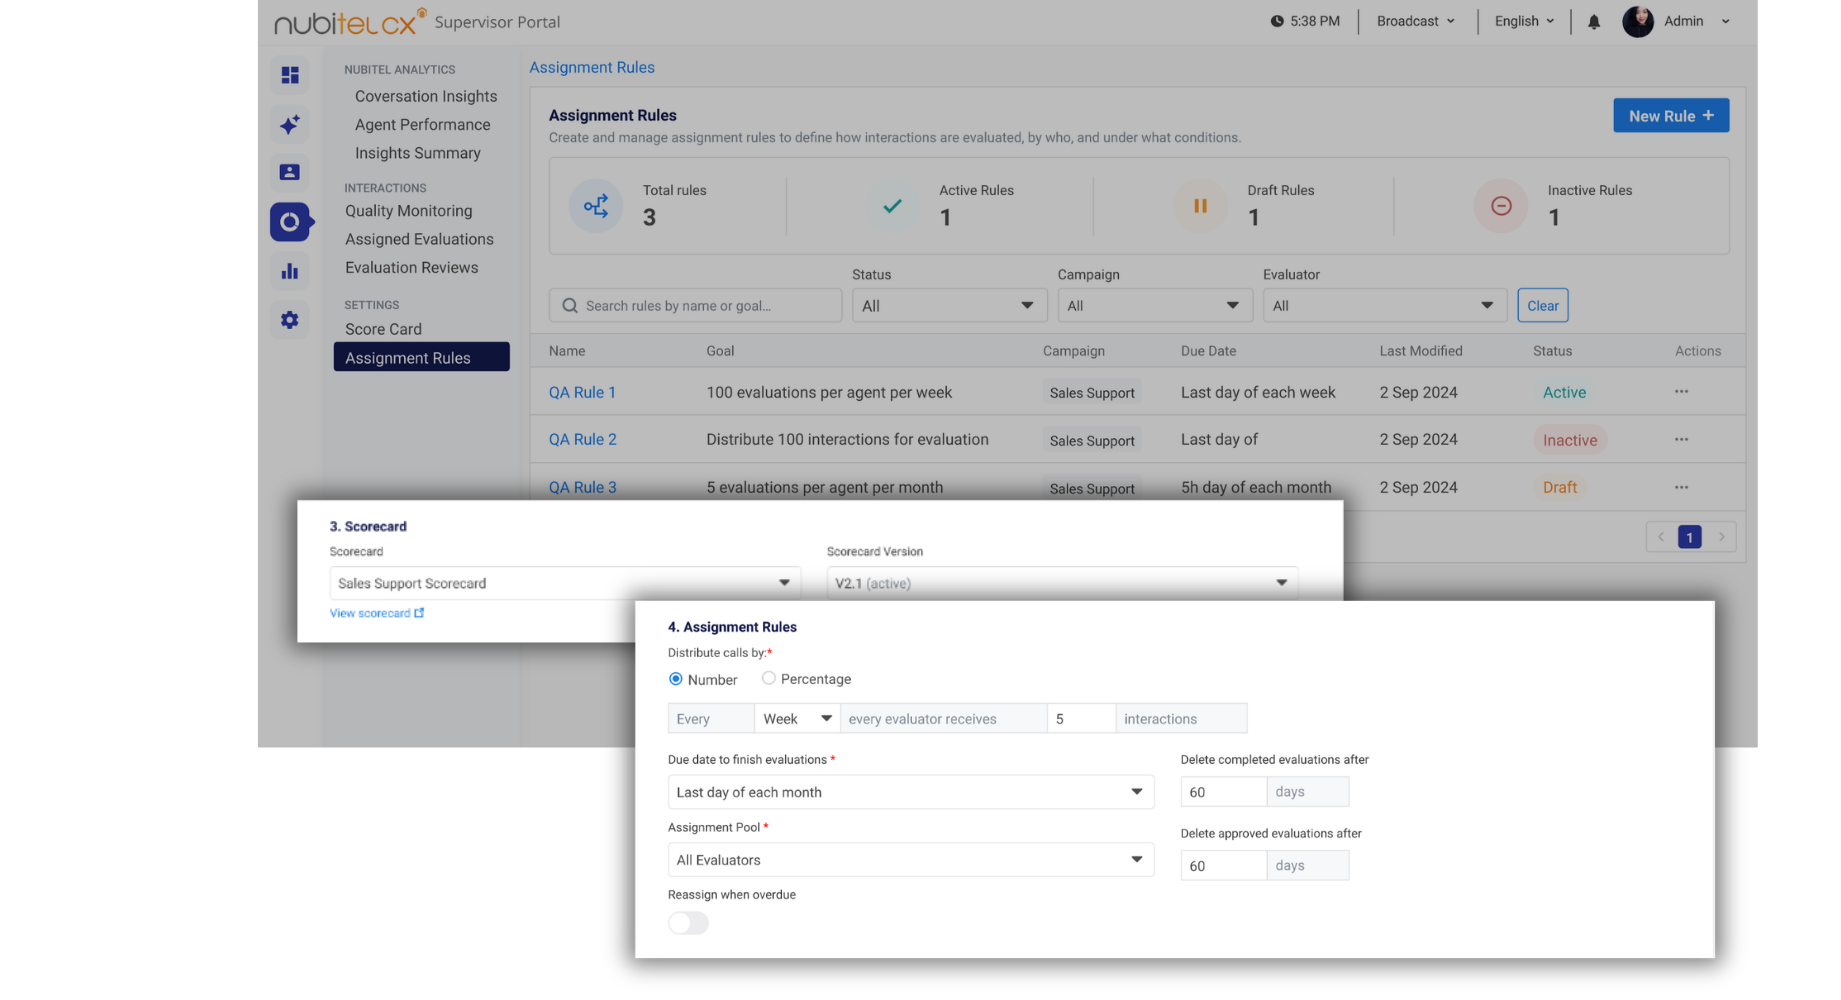Open Score Card settings item
The image size is (1841, 1000).
click(383, 329)
